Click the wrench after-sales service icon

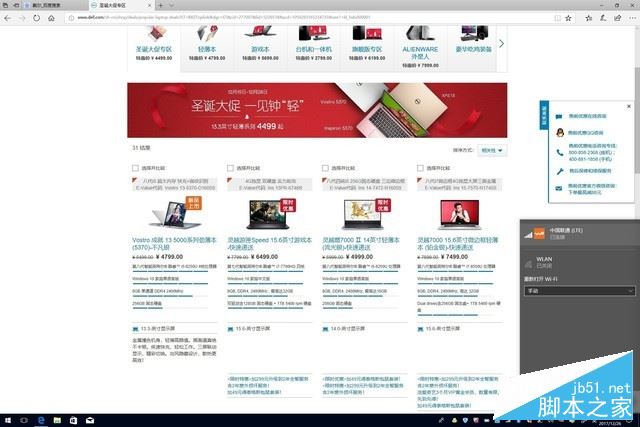pyautogui.click(x=560, y=171)
